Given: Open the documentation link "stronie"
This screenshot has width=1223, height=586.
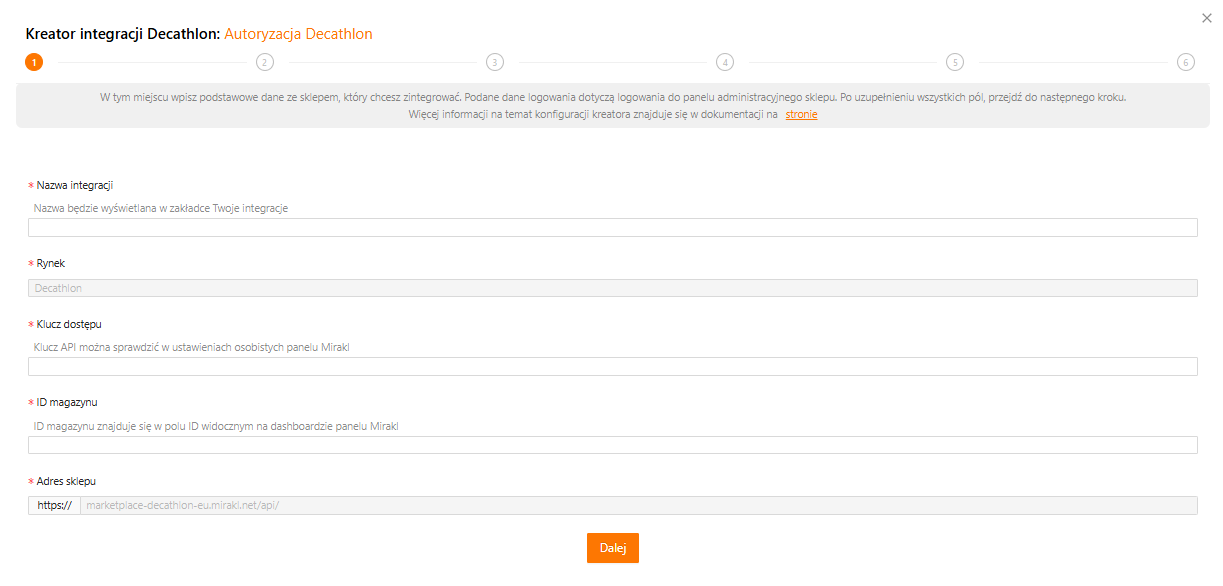Looking at the screenshot, I should pyautogui.click(x=801, y=115).
